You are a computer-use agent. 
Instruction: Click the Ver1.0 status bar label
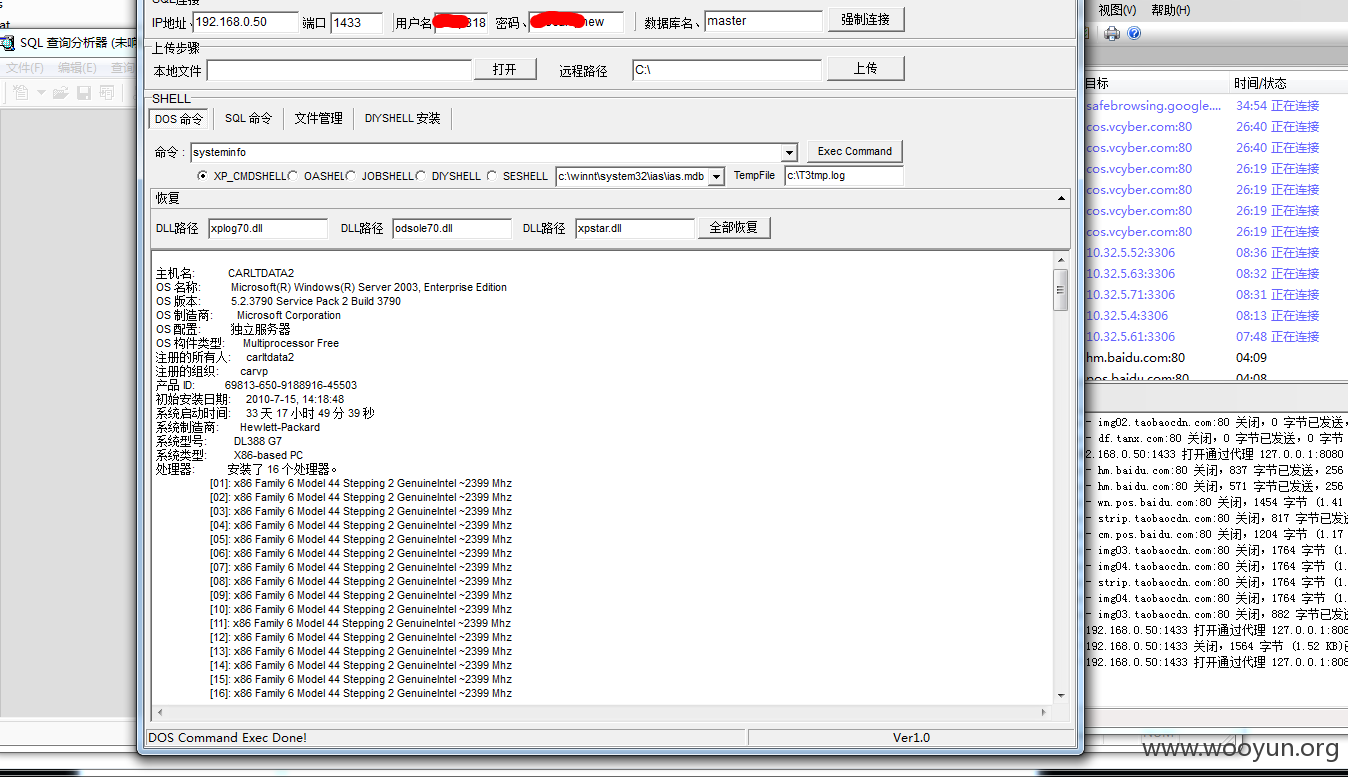[x=911, y=737]
